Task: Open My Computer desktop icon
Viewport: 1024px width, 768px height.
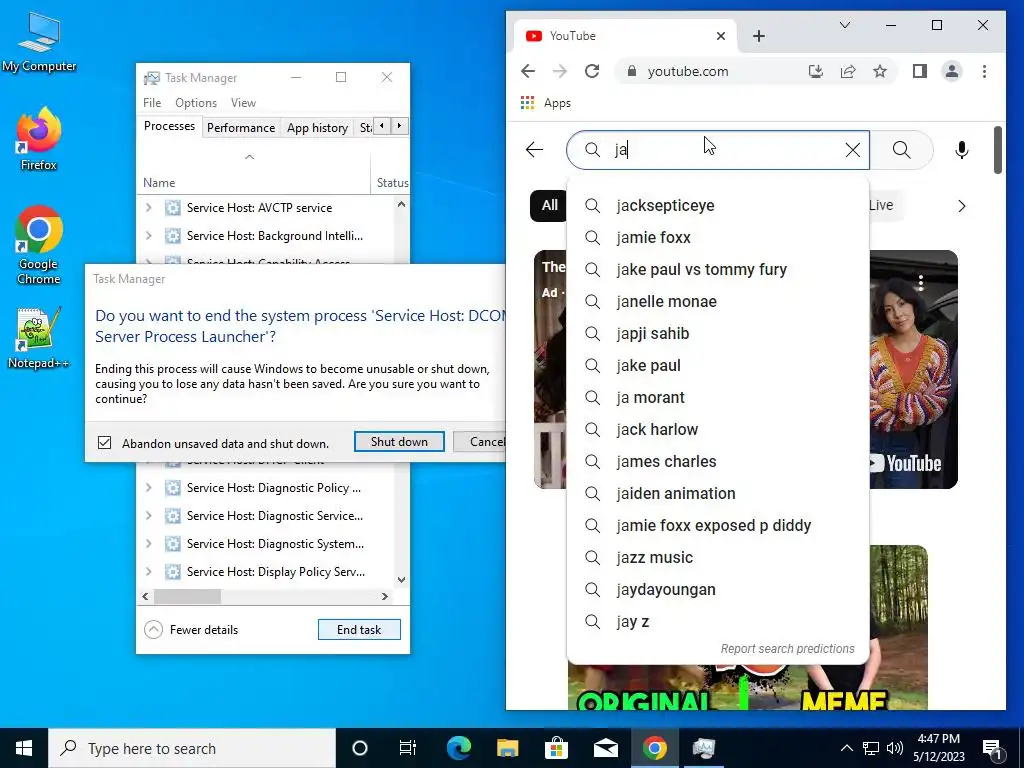Action: point(39,42)
